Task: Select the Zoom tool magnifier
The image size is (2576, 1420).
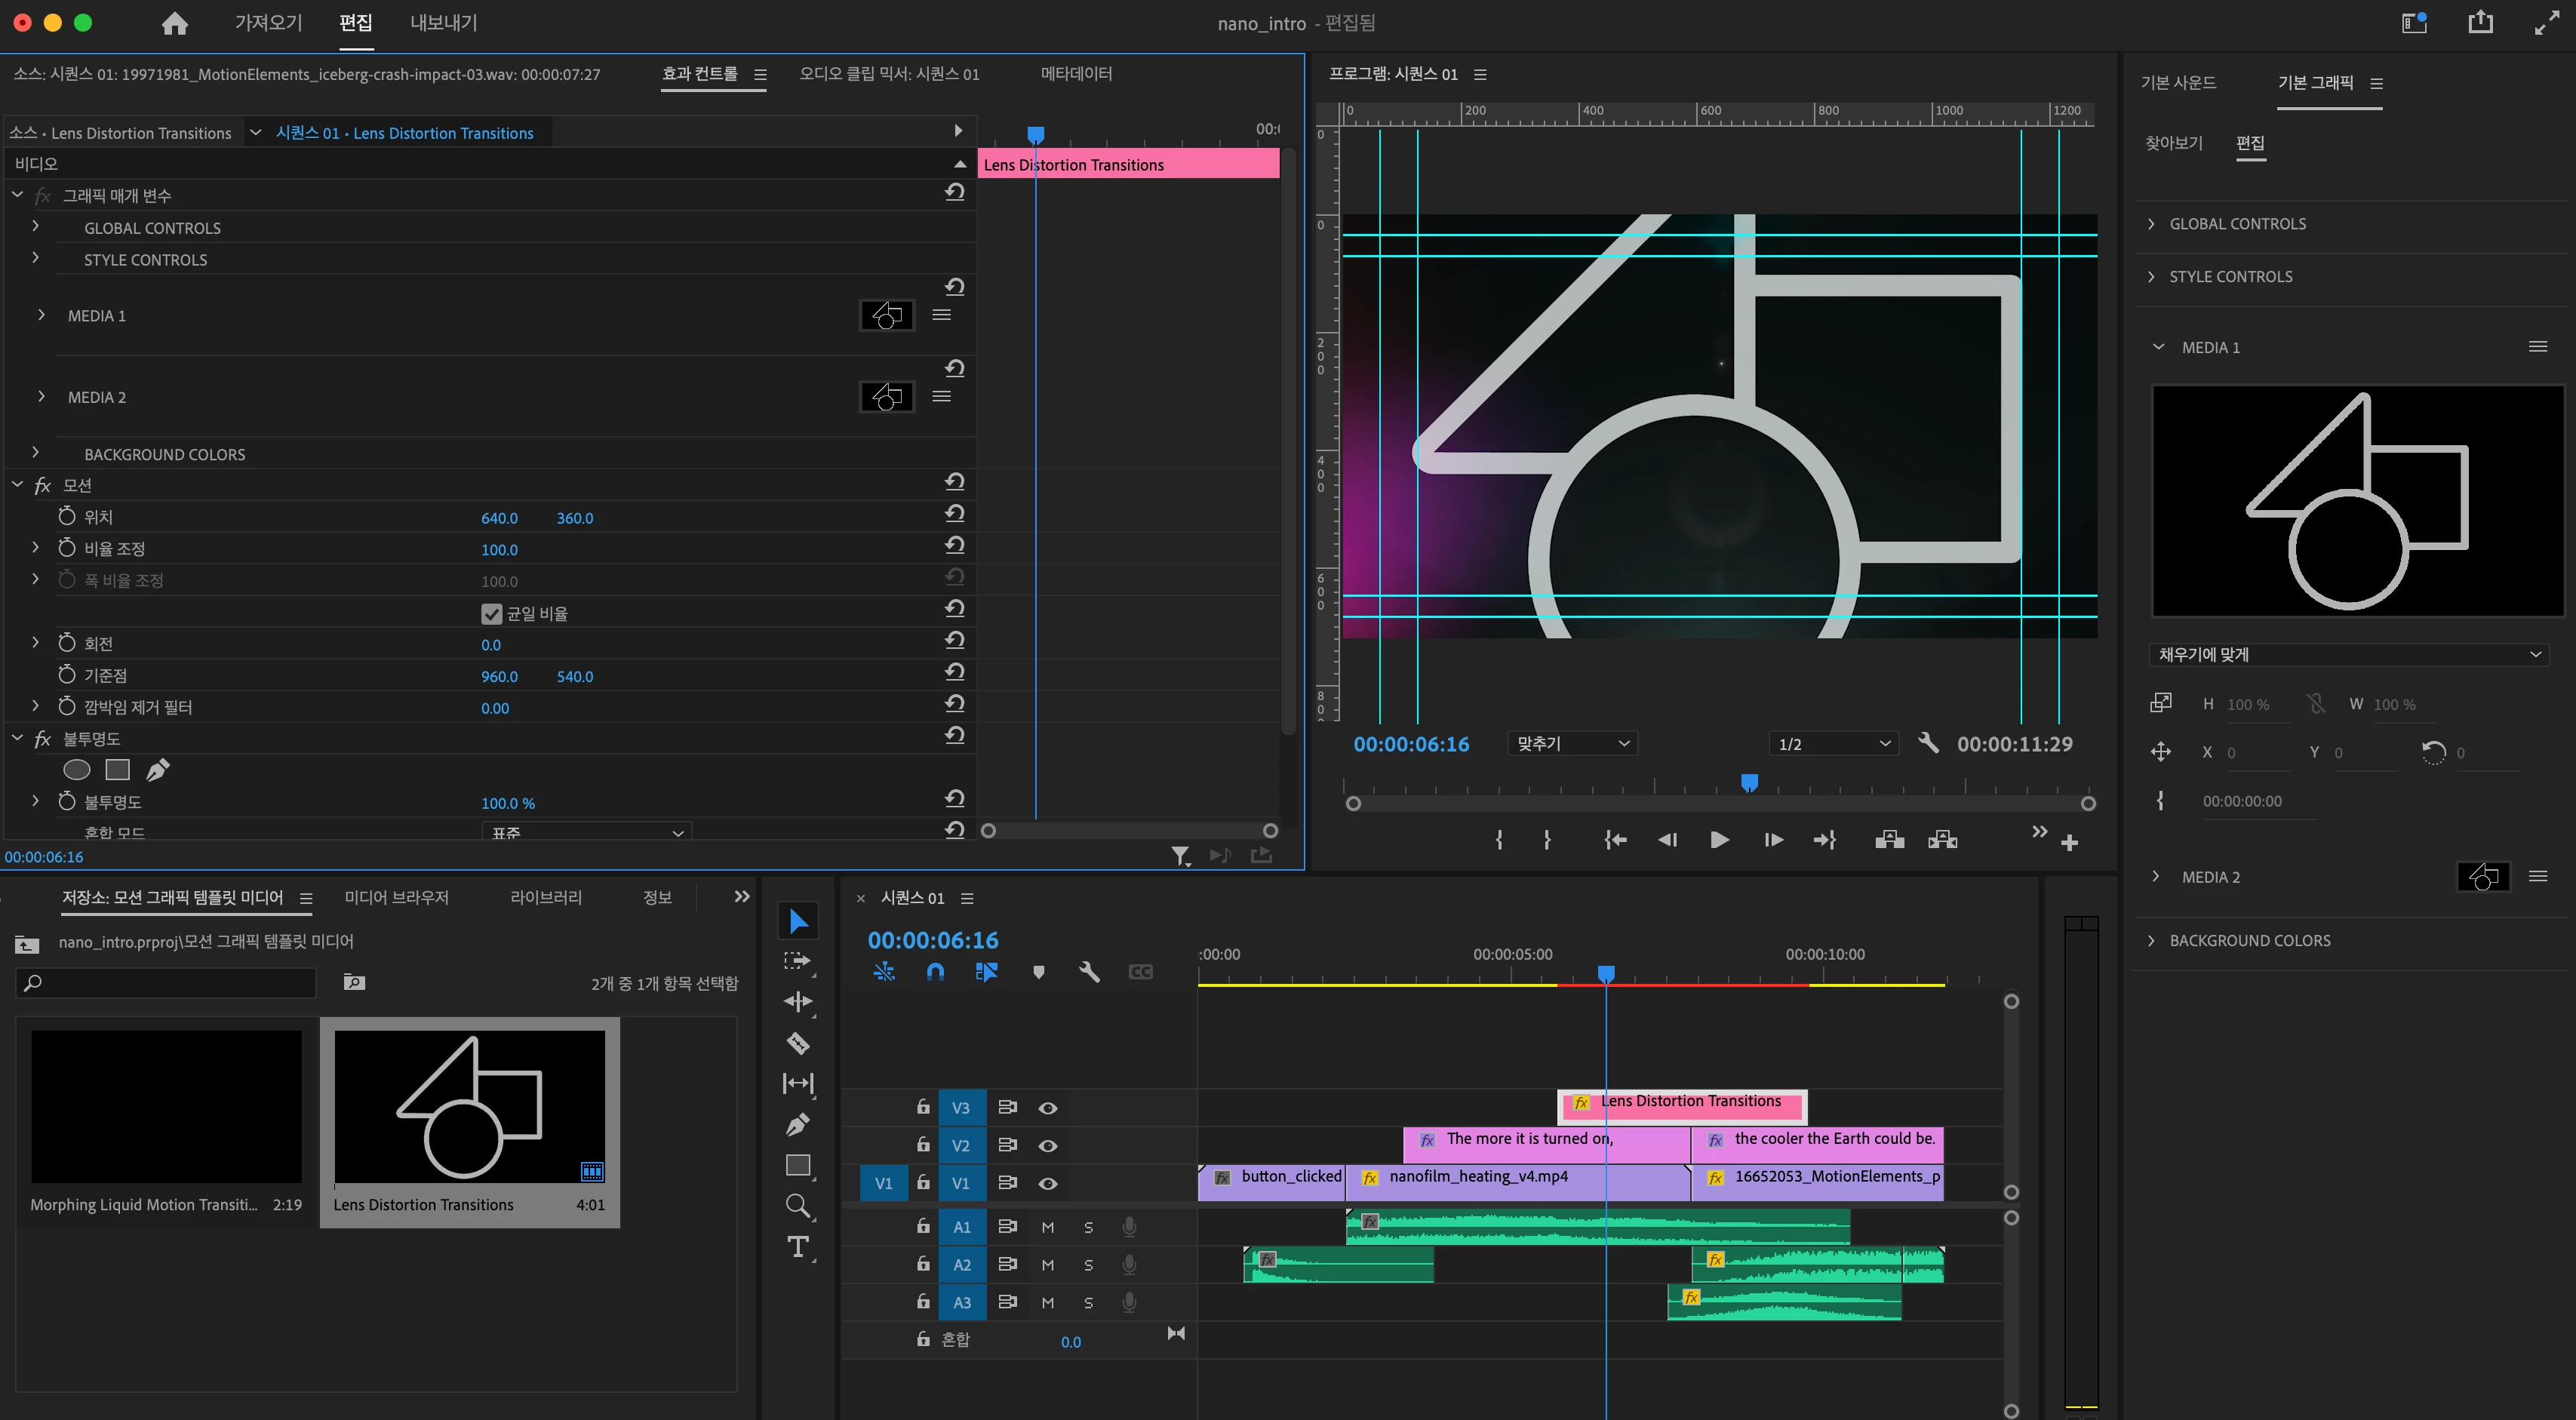Action: coord(798,1206)
